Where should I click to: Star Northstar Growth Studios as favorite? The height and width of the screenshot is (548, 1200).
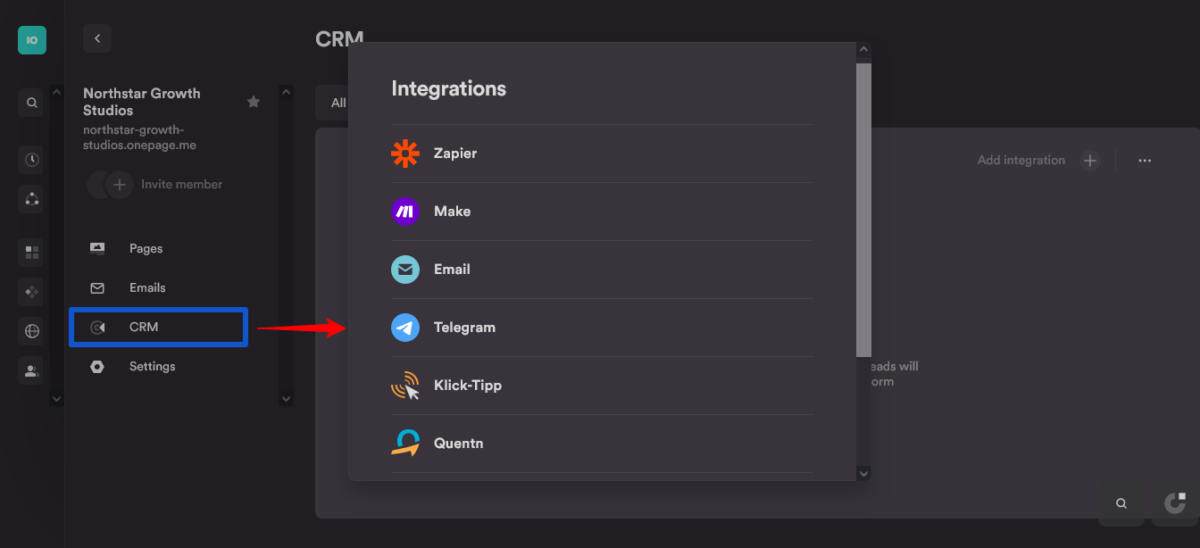pyautogui.click(x=253, y=102)
